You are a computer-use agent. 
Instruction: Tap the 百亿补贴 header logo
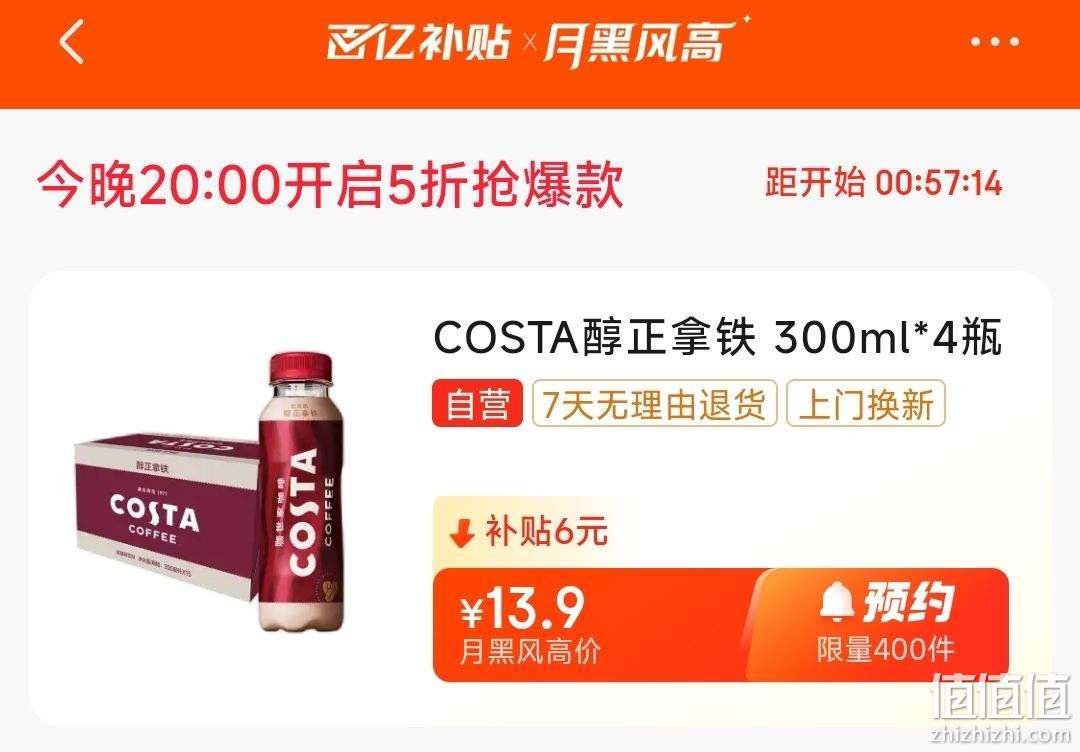(418, 43)
